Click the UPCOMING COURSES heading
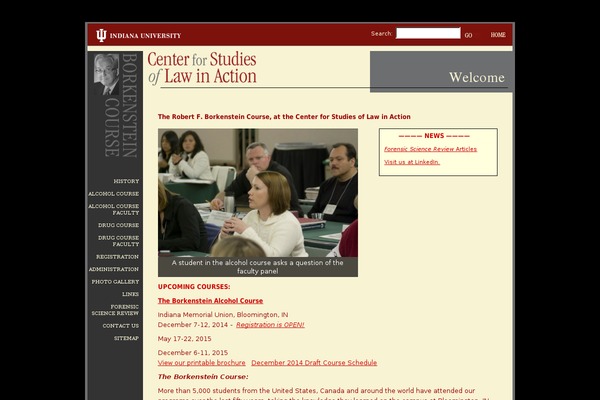 194,287
